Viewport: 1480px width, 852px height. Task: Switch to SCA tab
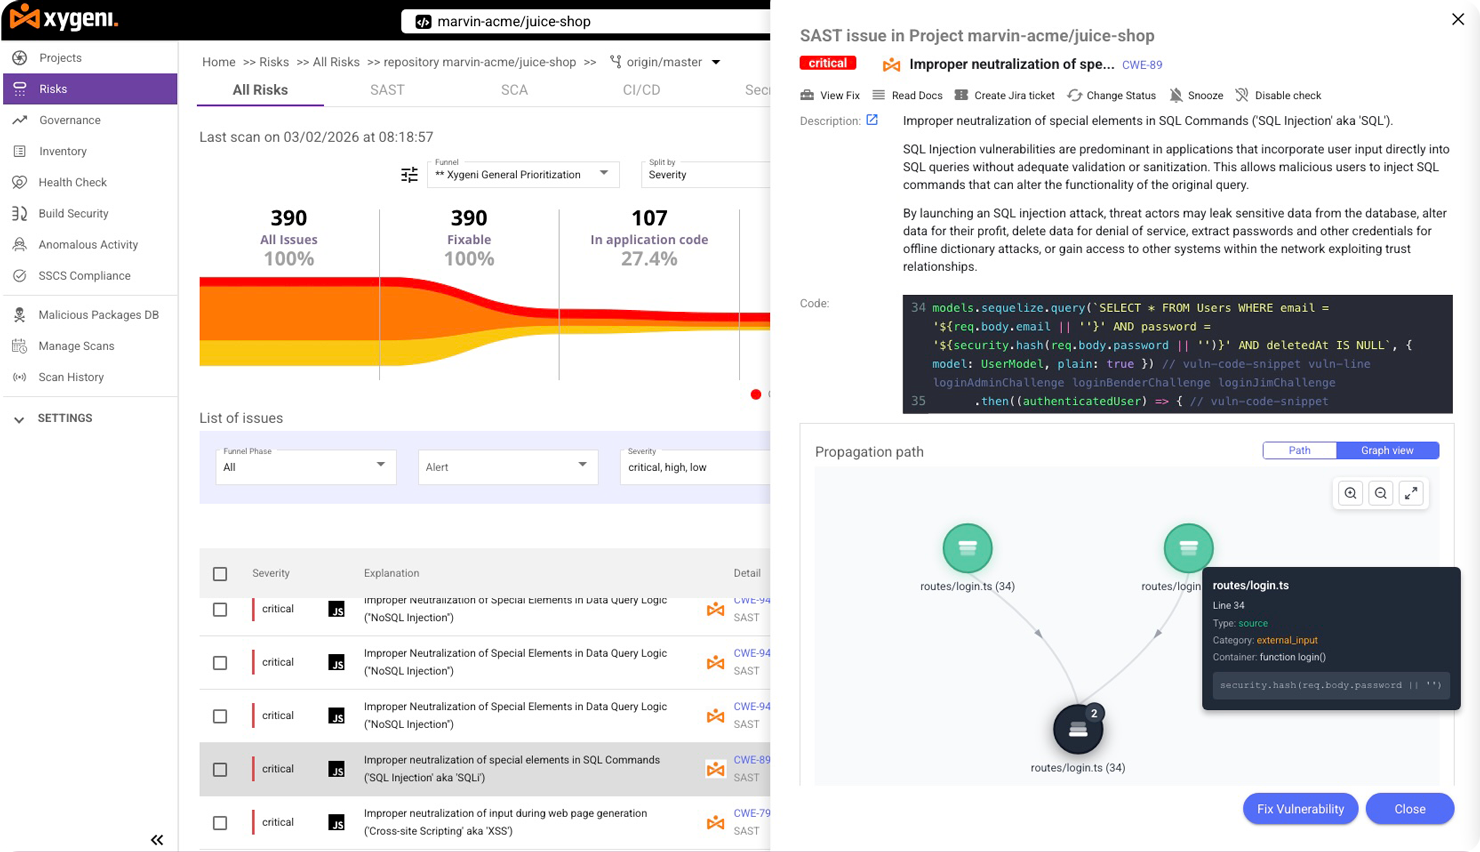click(x=514, y=90)
